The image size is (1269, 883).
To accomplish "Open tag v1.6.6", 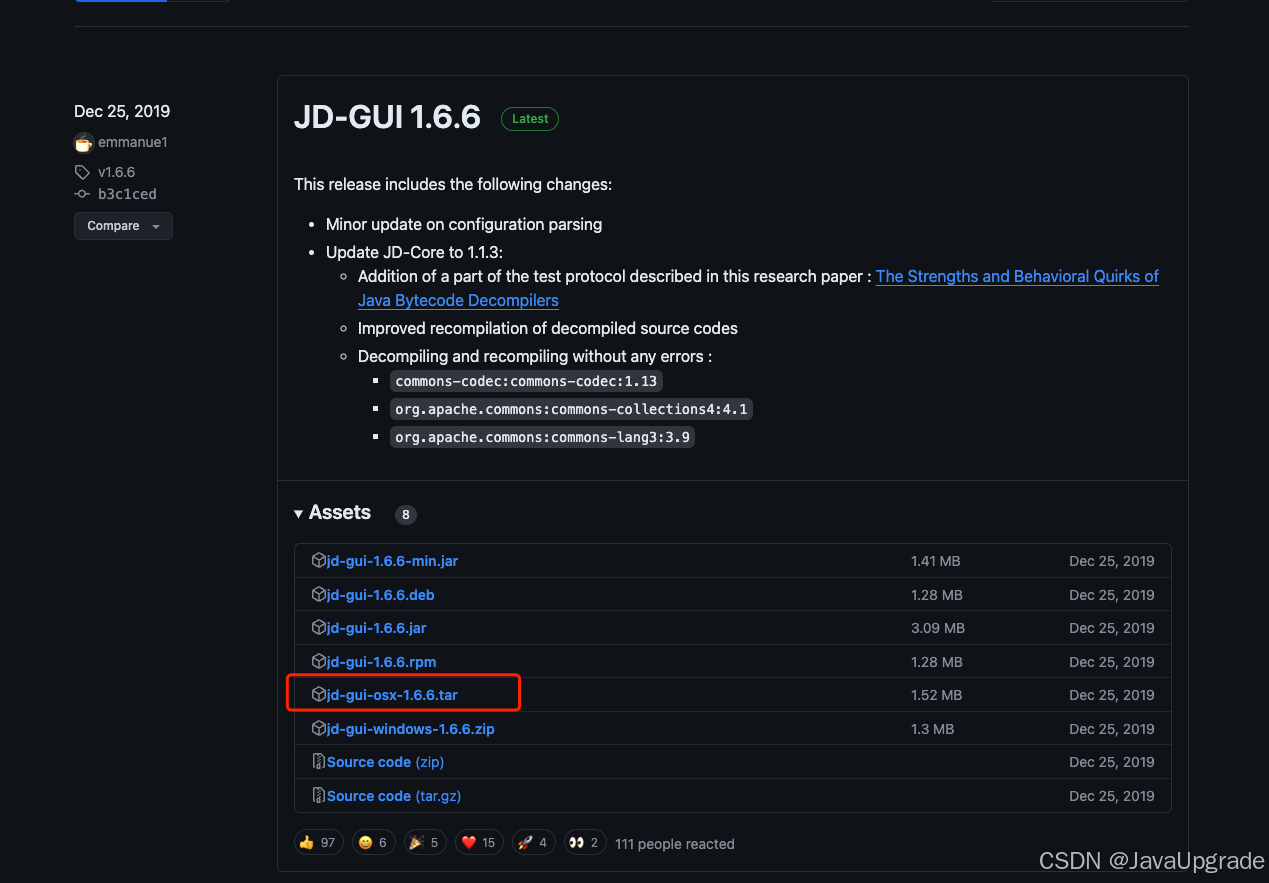I will click(x=116, y=172).
